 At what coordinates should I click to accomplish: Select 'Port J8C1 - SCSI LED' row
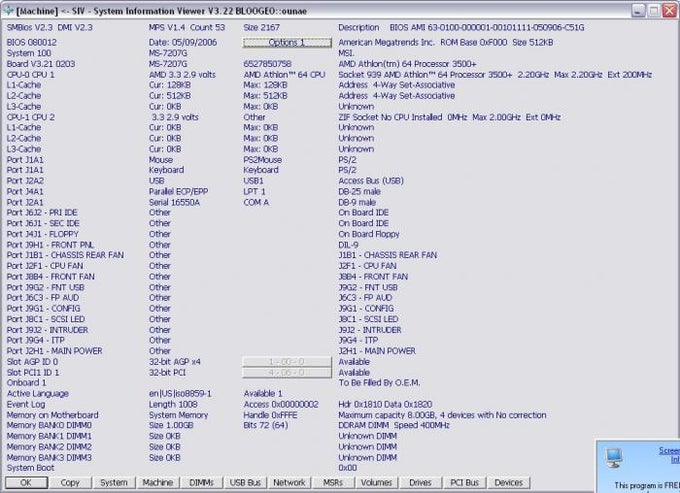click(46, 319)
